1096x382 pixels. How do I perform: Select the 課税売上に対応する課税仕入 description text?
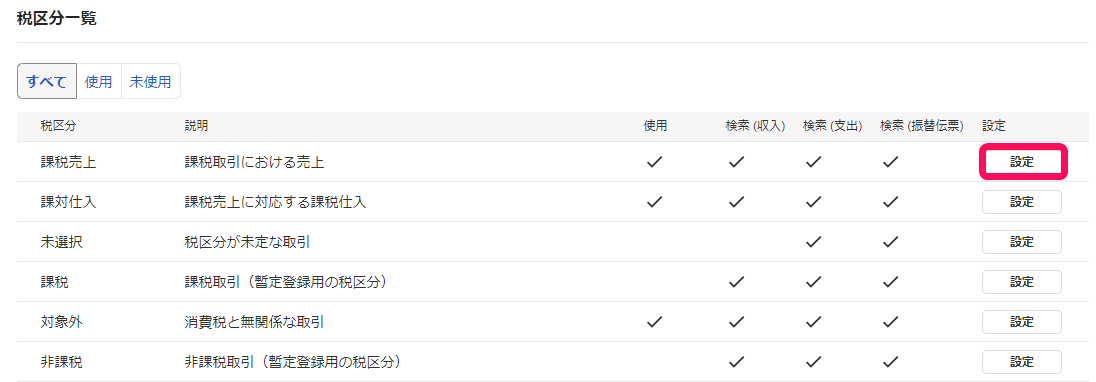pyautogui.click(x=275, y=203)
